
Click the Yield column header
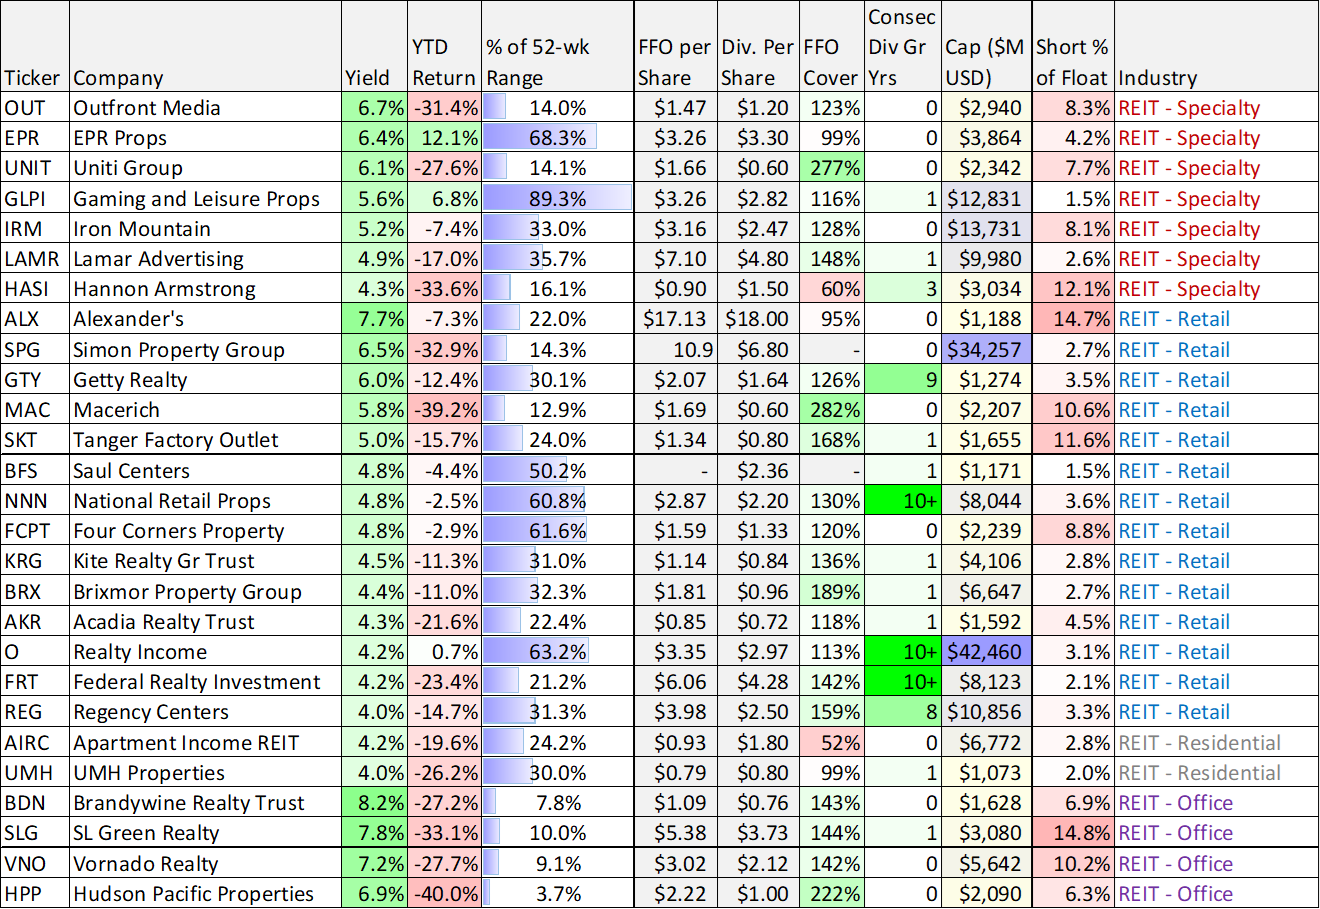(x=374, y=47)
